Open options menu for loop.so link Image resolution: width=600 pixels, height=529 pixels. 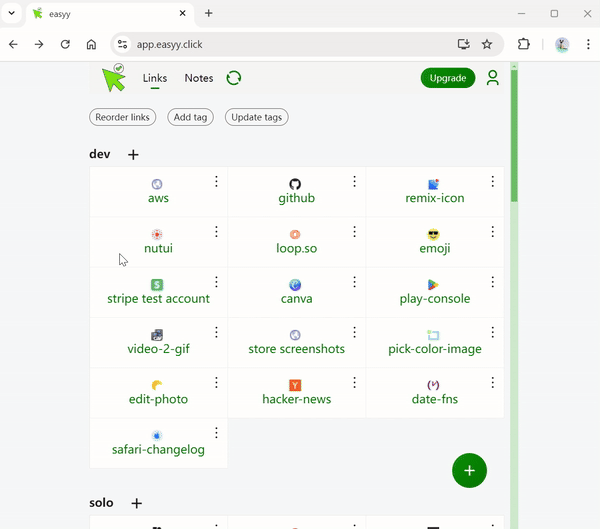[354, 232]
